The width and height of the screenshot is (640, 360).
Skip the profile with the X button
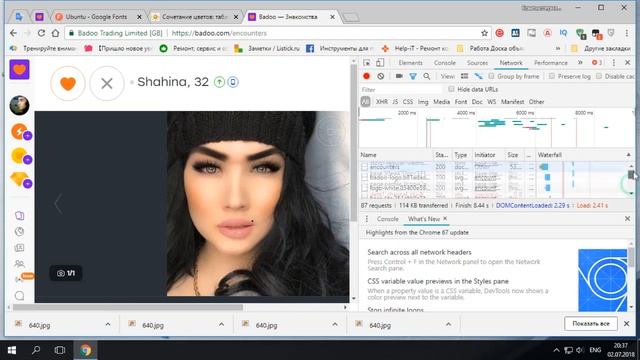[x=107, y=83]
